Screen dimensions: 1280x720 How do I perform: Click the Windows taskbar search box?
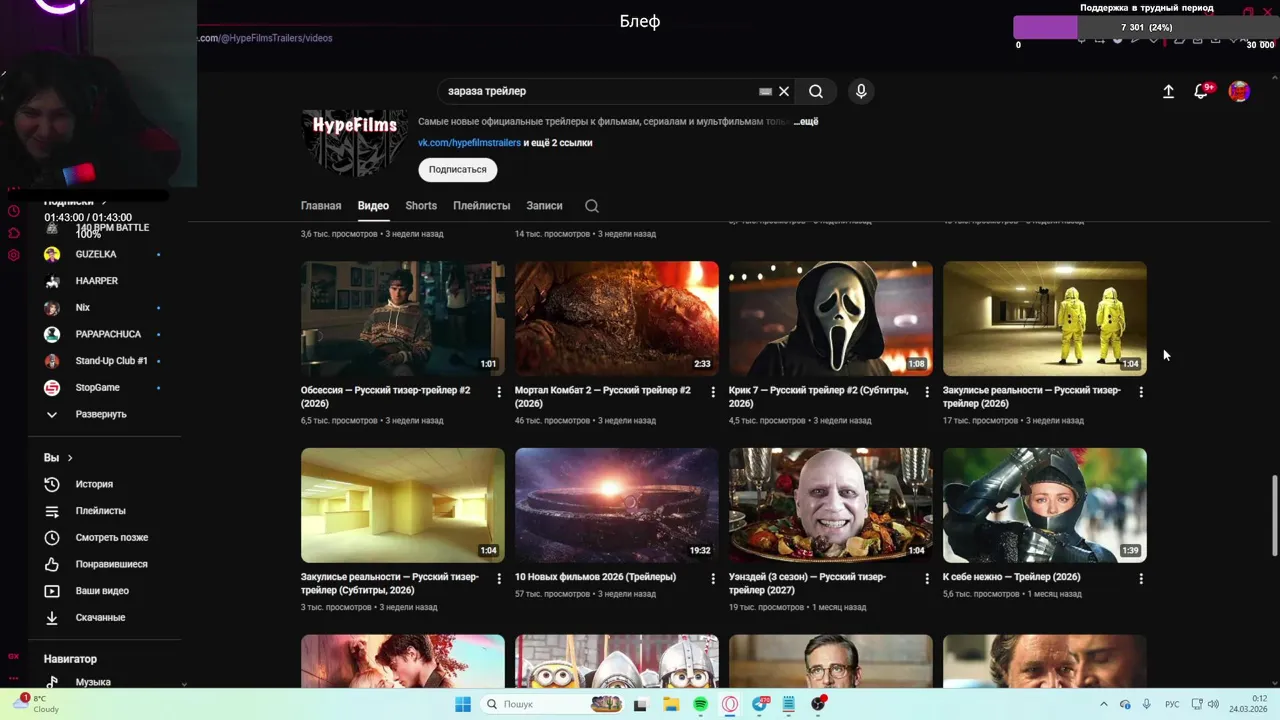[552, 704]
